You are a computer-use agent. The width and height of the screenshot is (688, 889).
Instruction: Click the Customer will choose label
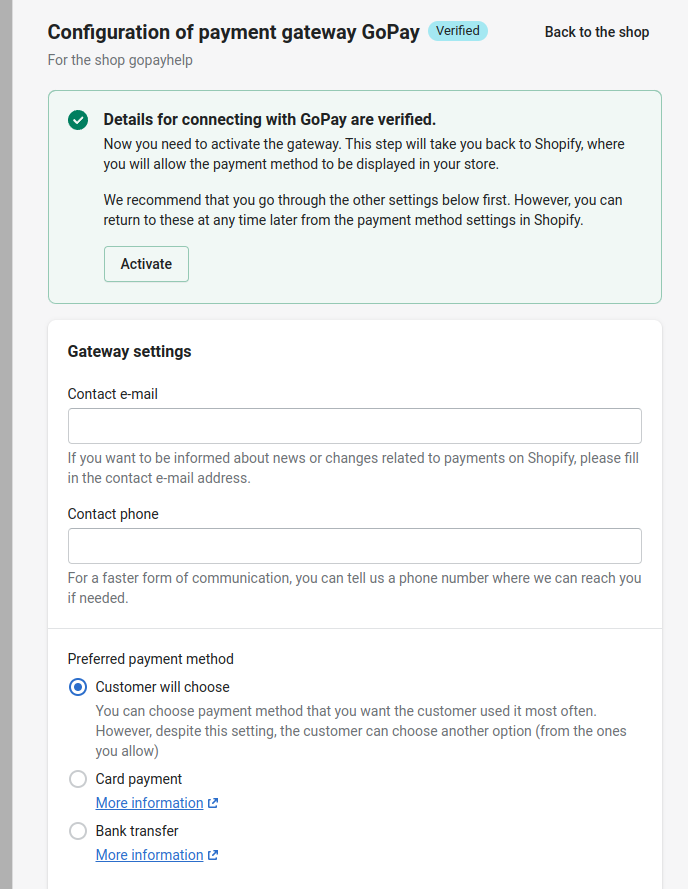click(x=162, y=687)
